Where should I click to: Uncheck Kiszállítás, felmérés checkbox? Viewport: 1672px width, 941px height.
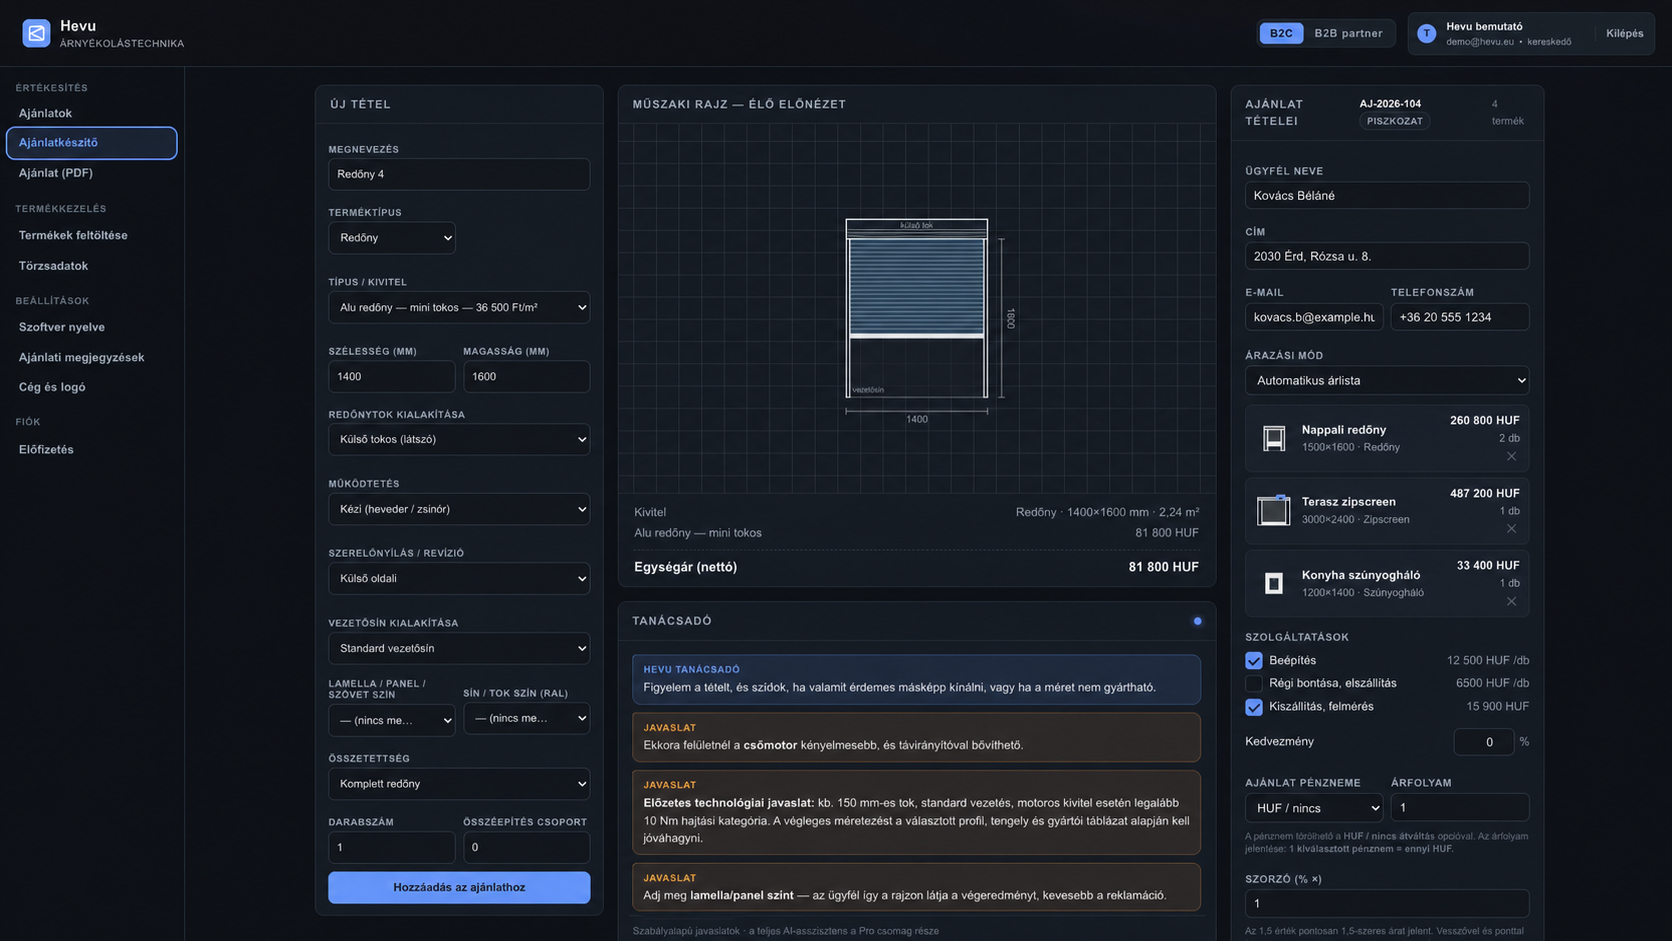pos(1254,707)
